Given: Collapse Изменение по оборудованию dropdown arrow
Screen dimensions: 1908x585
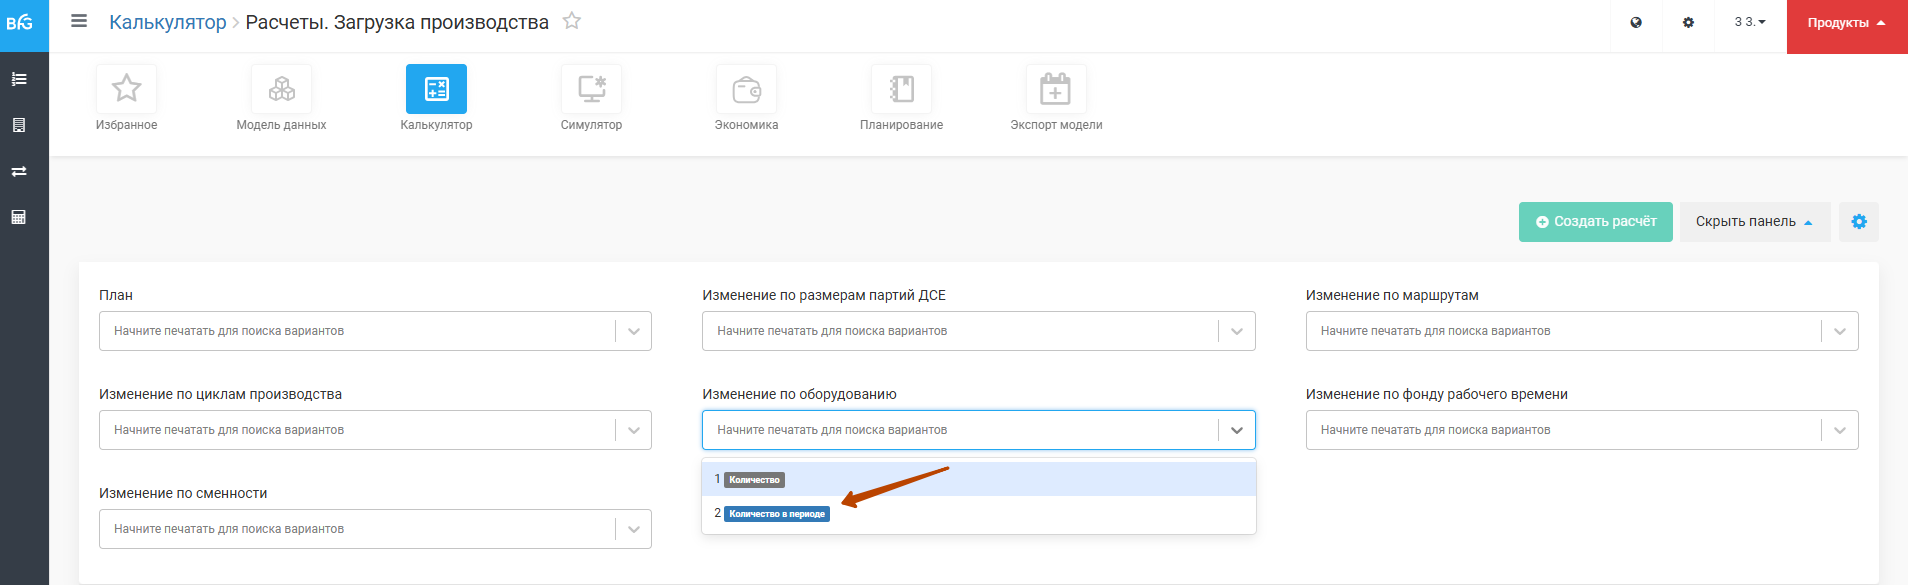Looking at the screenshot, I should [x=1237, y=430].
